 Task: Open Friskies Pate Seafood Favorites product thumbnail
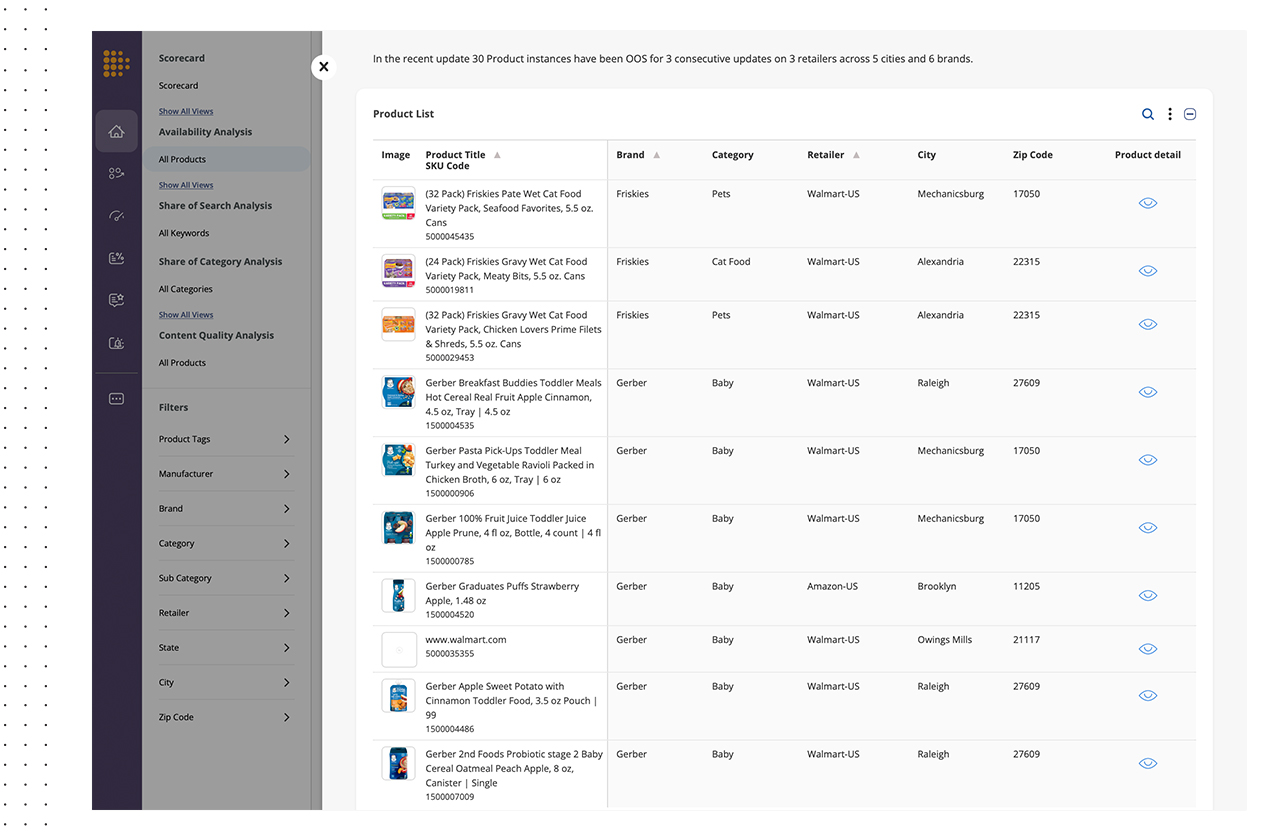tap(398, 203)
